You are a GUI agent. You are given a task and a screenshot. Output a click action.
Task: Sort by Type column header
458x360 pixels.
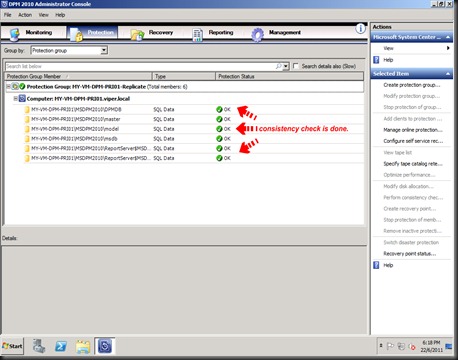click(184, 76)
